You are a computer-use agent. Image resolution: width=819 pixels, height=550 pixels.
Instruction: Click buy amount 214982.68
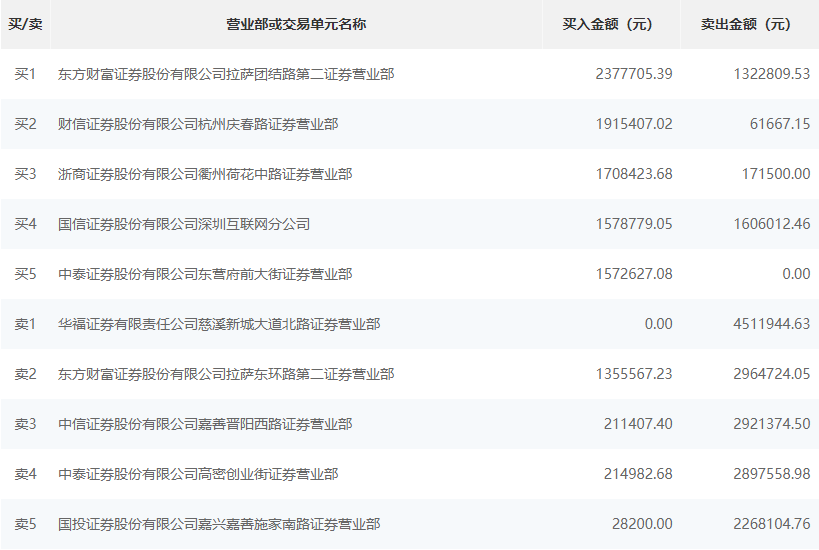tap(638, 474)
